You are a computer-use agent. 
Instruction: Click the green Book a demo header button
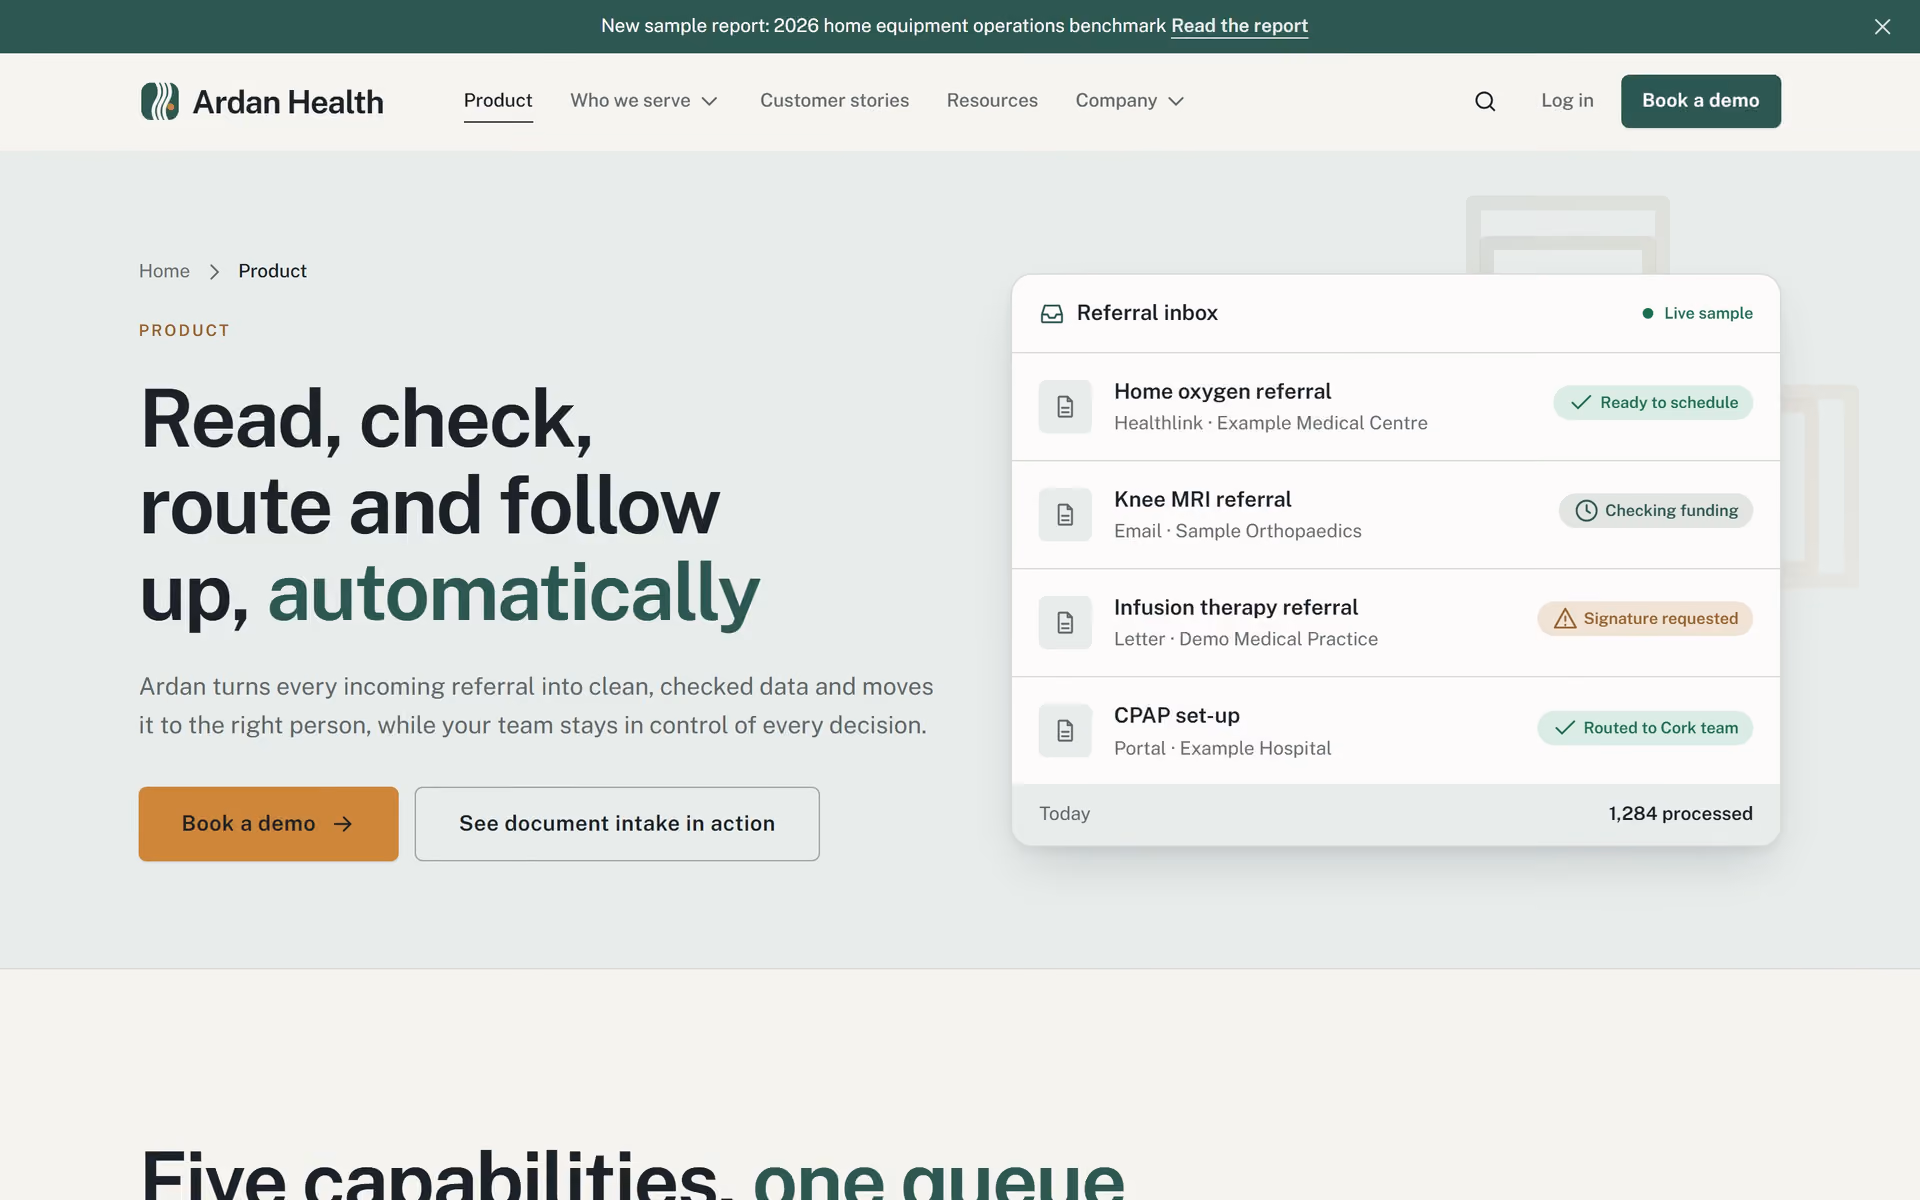1700,101
